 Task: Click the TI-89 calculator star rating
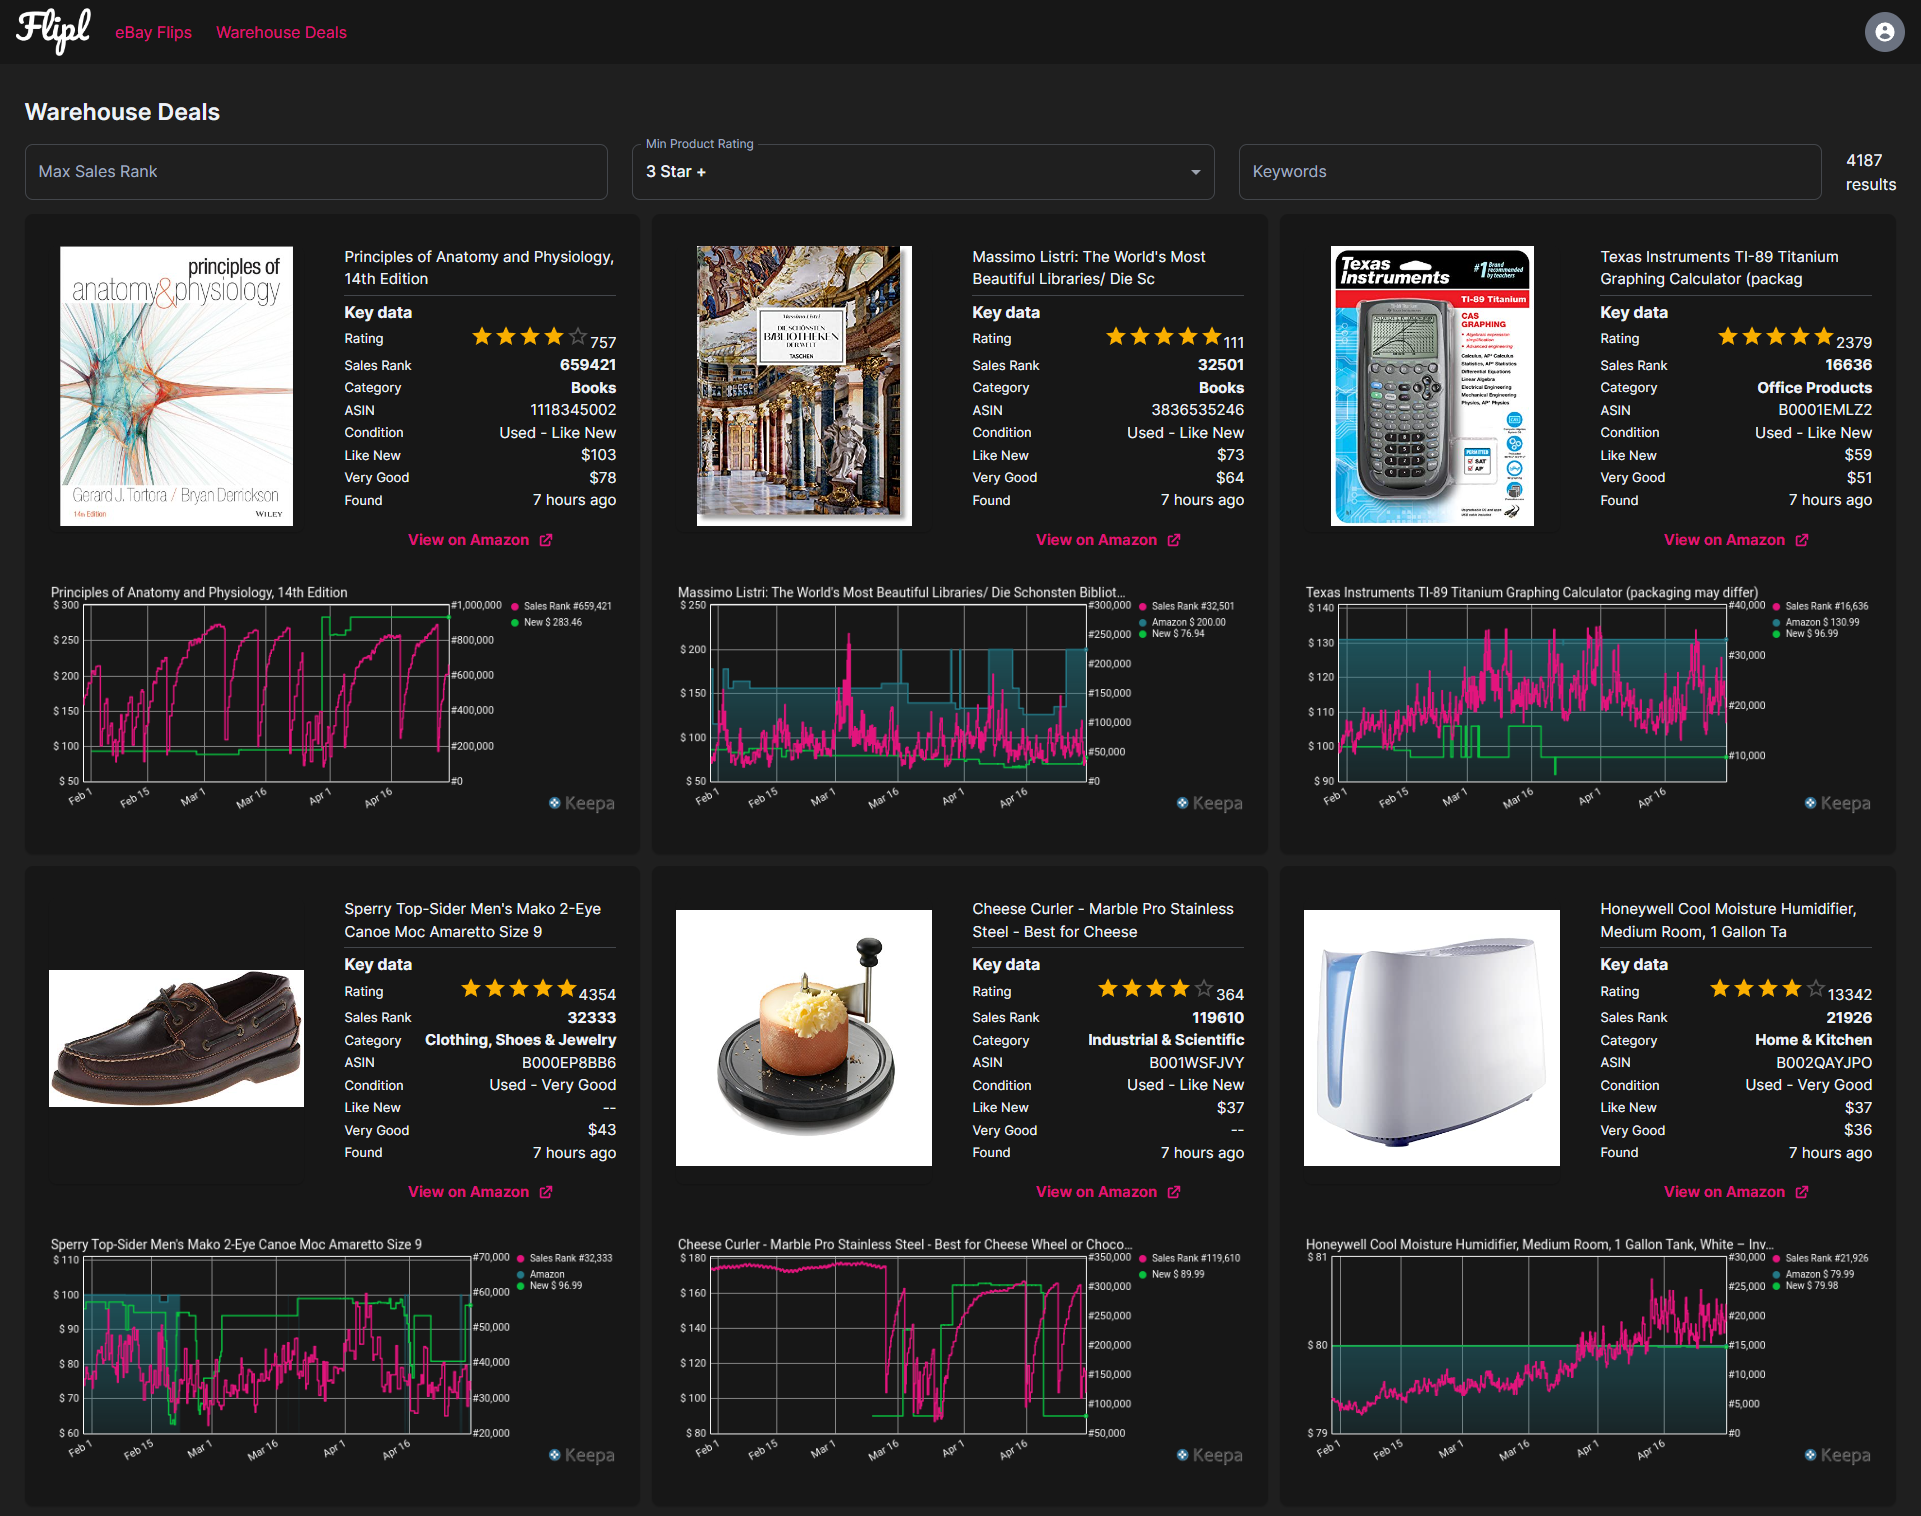(x=1776, y=337)
